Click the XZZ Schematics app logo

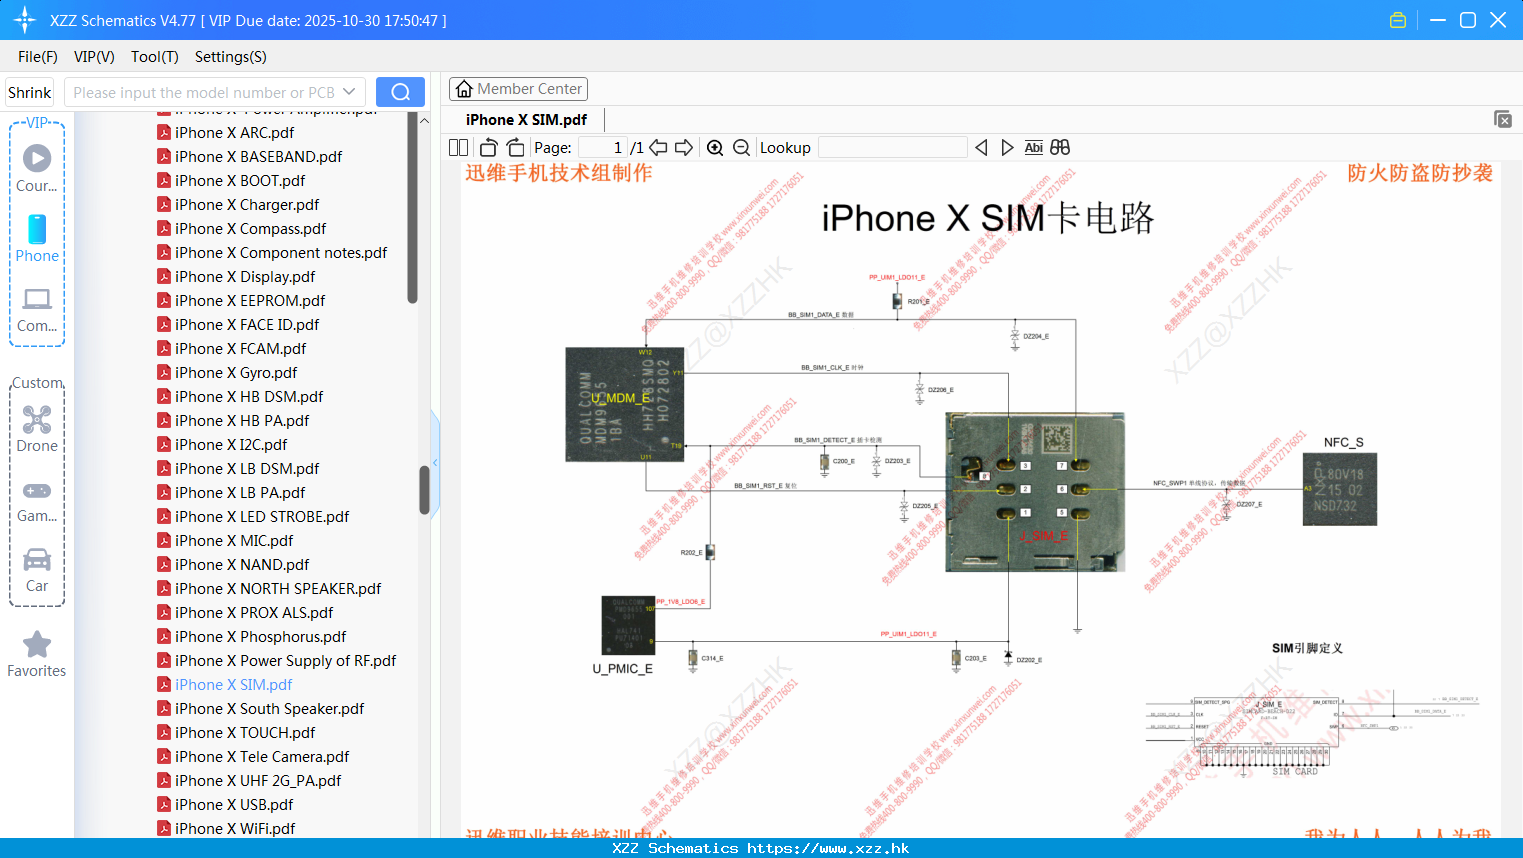(25, 20)
